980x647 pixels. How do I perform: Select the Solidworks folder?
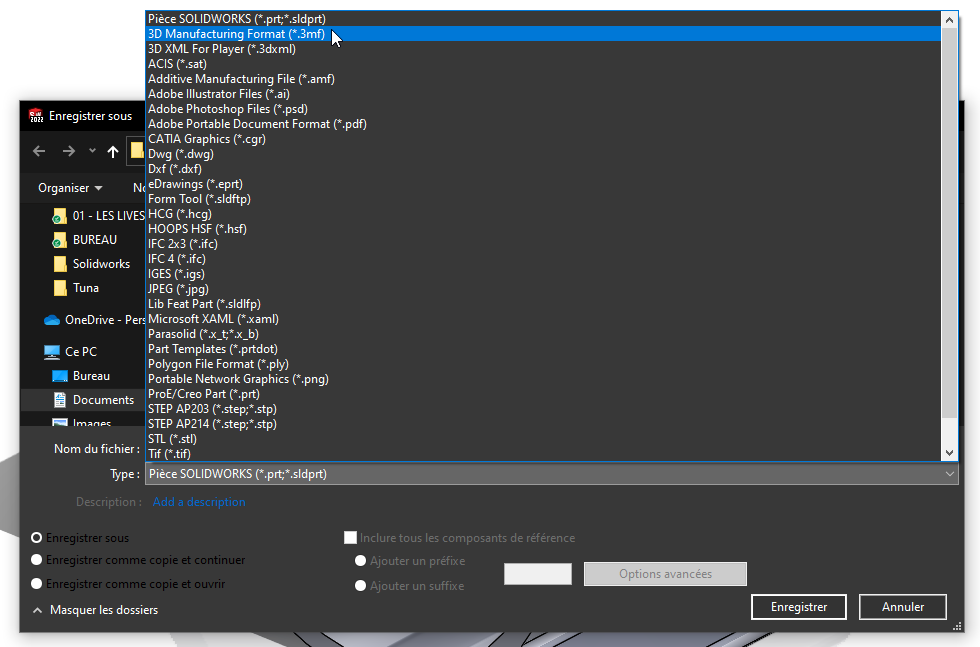pos(92,264)
